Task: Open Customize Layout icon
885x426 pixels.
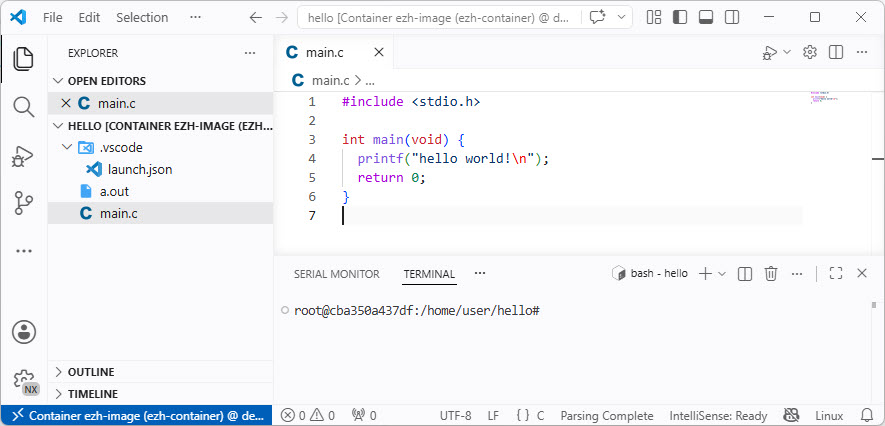Action: (x=654, y=17)
